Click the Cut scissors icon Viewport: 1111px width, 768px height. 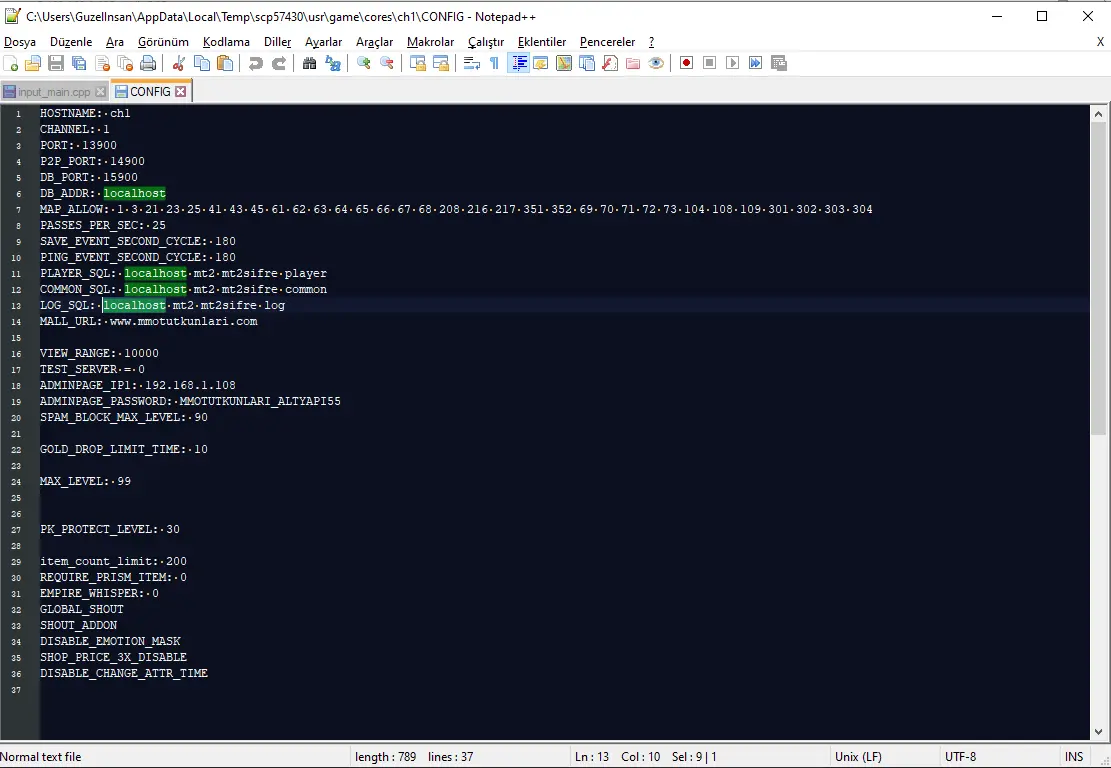(x=179, y=63)
